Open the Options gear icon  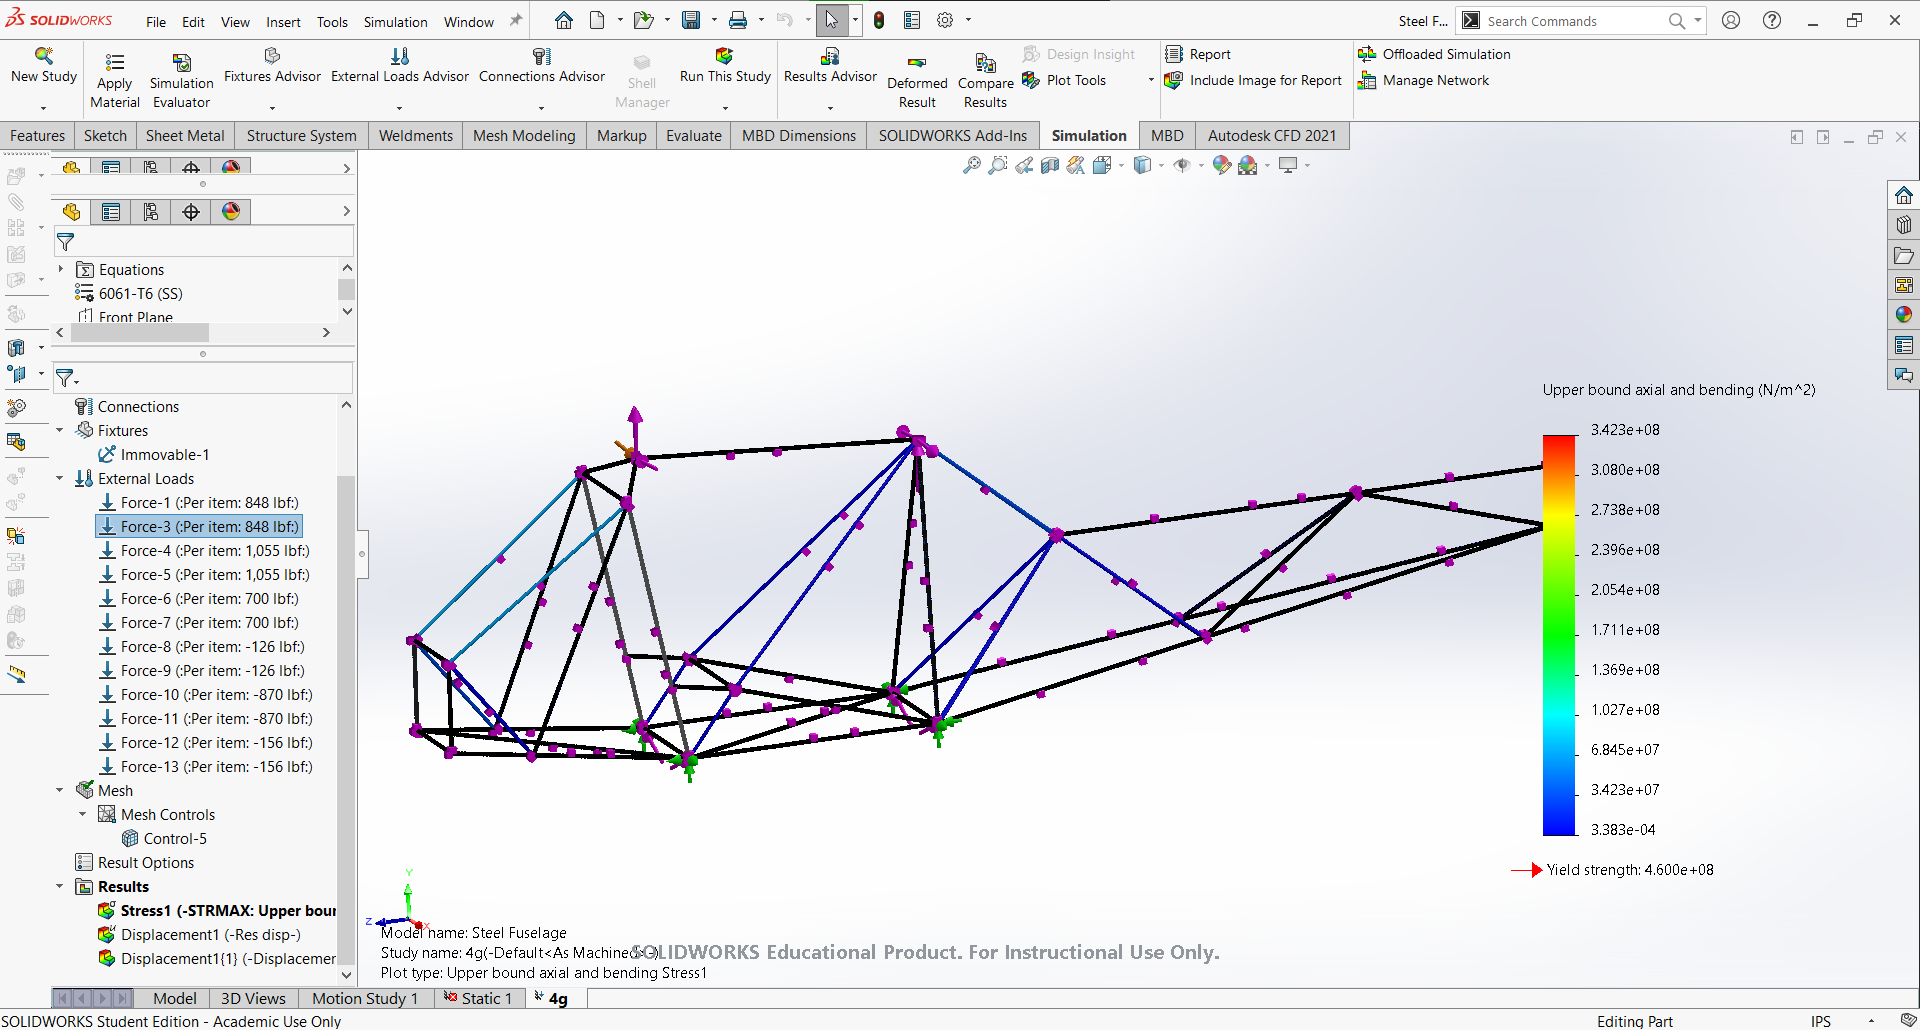[x=945, y=20]
